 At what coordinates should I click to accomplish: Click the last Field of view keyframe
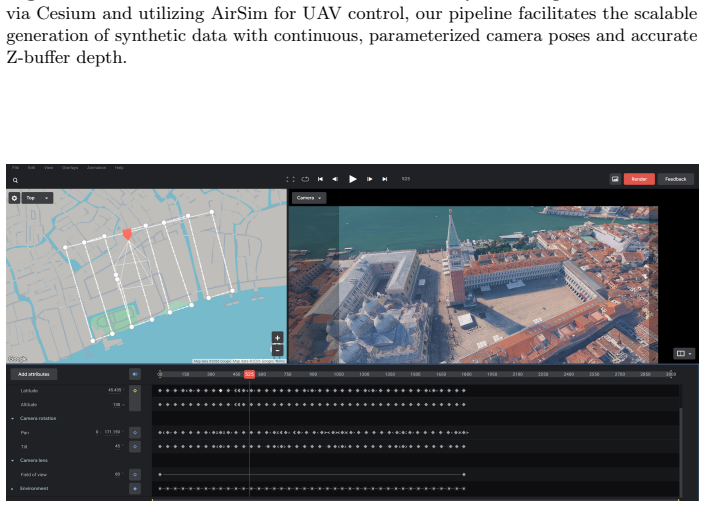click(464, 474)
